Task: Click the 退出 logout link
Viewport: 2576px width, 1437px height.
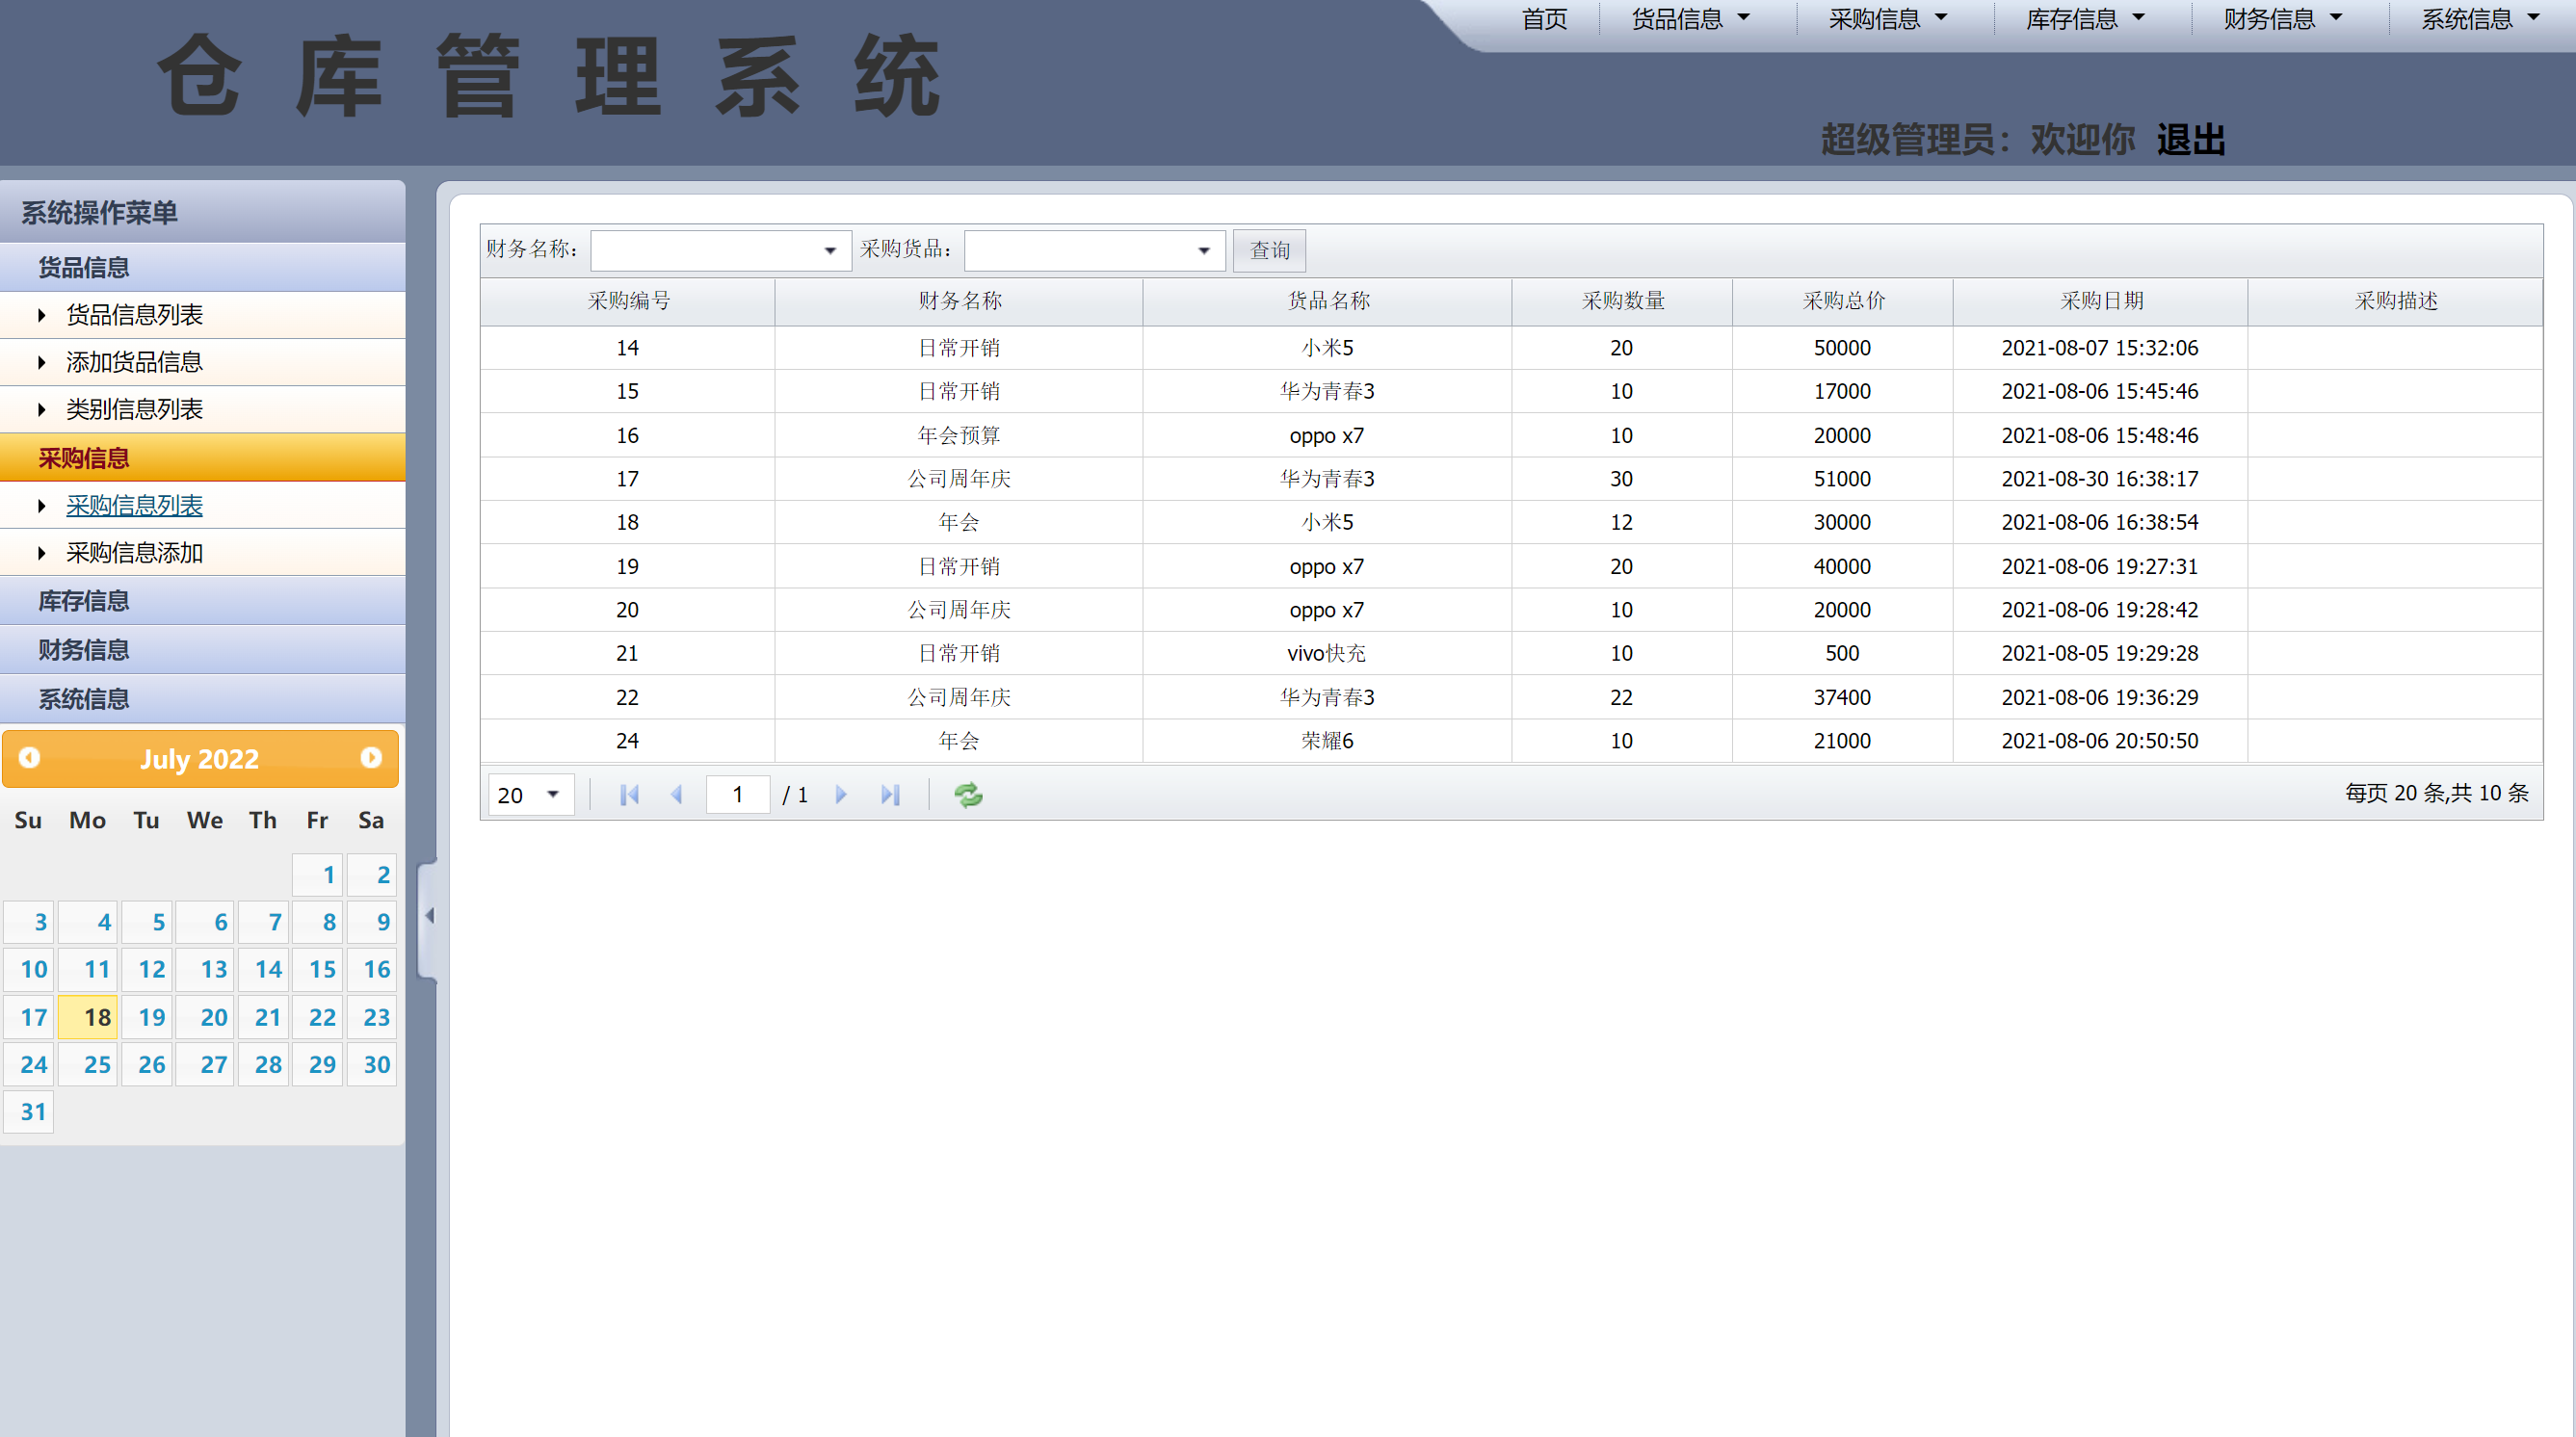Action: pyautogui.click(x=2191, y=140)
